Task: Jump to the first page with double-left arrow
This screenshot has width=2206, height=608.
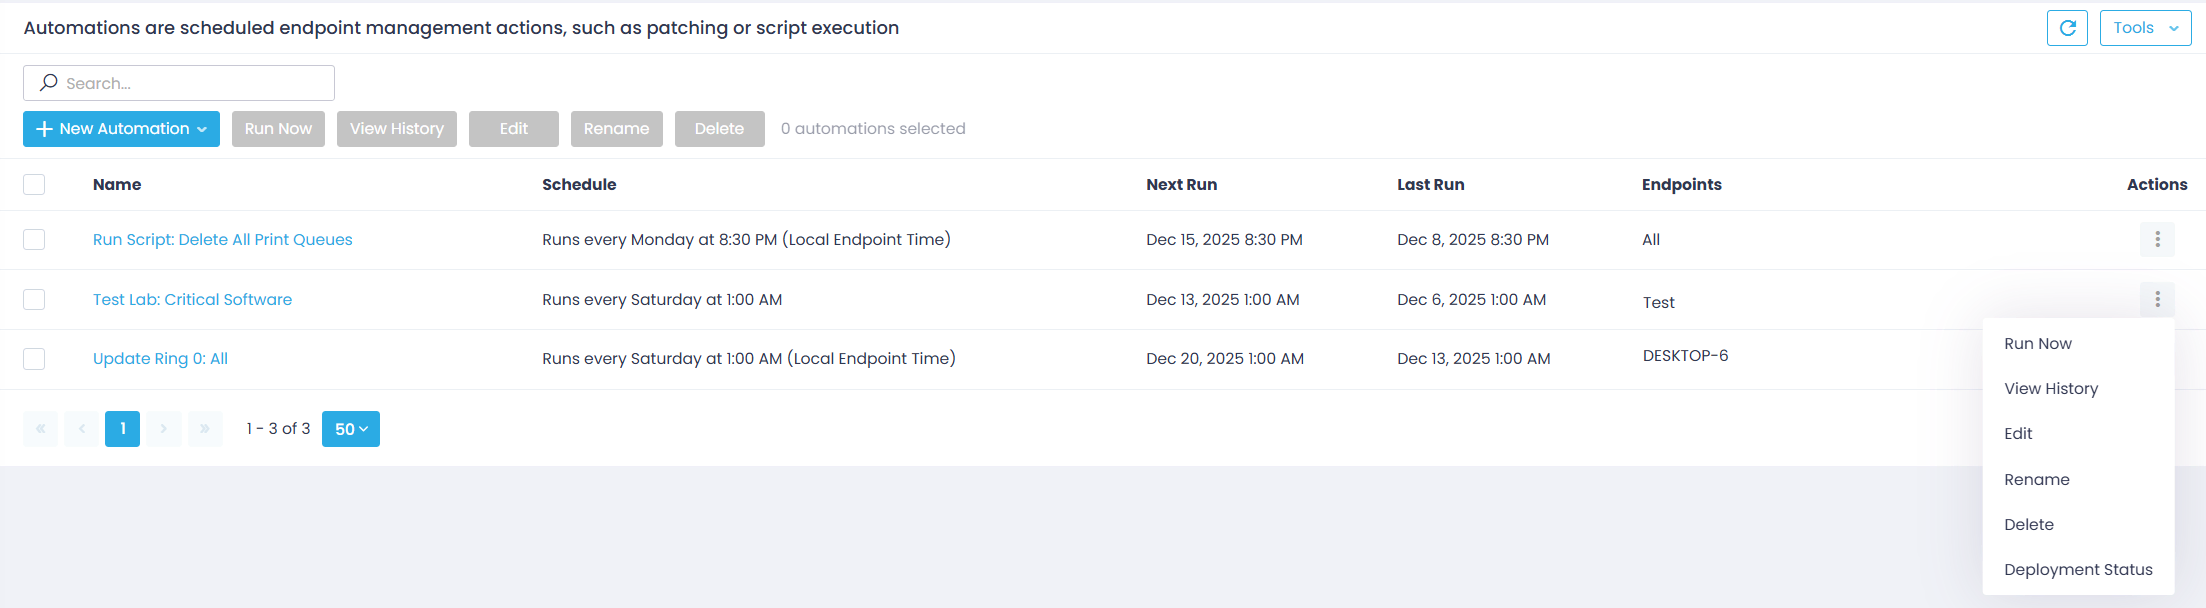Action: (x=40, y=428)
